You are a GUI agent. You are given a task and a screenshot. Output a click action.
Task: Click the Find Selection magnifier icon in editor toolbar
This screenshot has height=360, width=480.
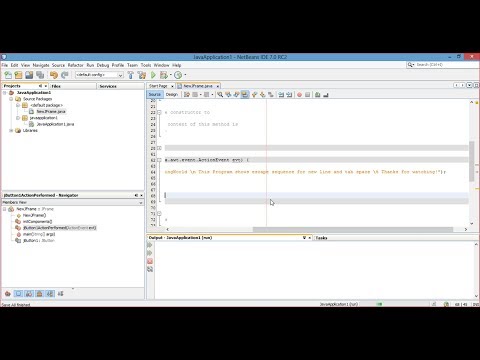(220, 95)
